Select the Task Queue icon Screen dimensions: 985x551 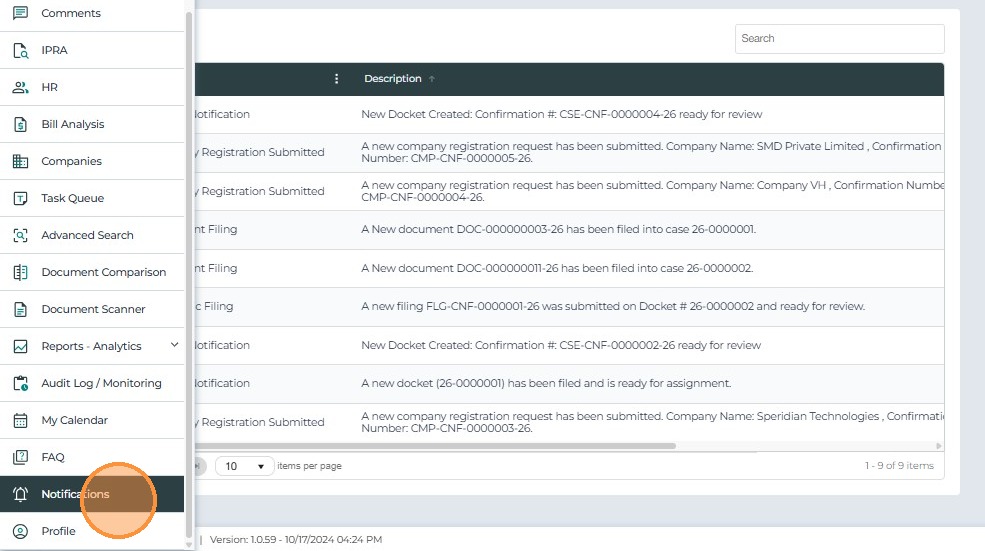[x=20, y=199]
